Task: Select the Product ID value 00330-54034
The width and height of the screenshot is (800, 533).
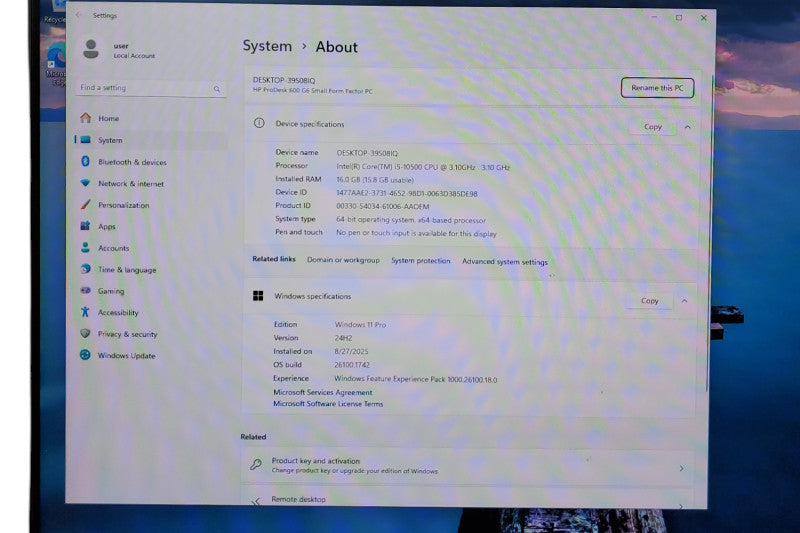Action: click(x=382, y=206)
